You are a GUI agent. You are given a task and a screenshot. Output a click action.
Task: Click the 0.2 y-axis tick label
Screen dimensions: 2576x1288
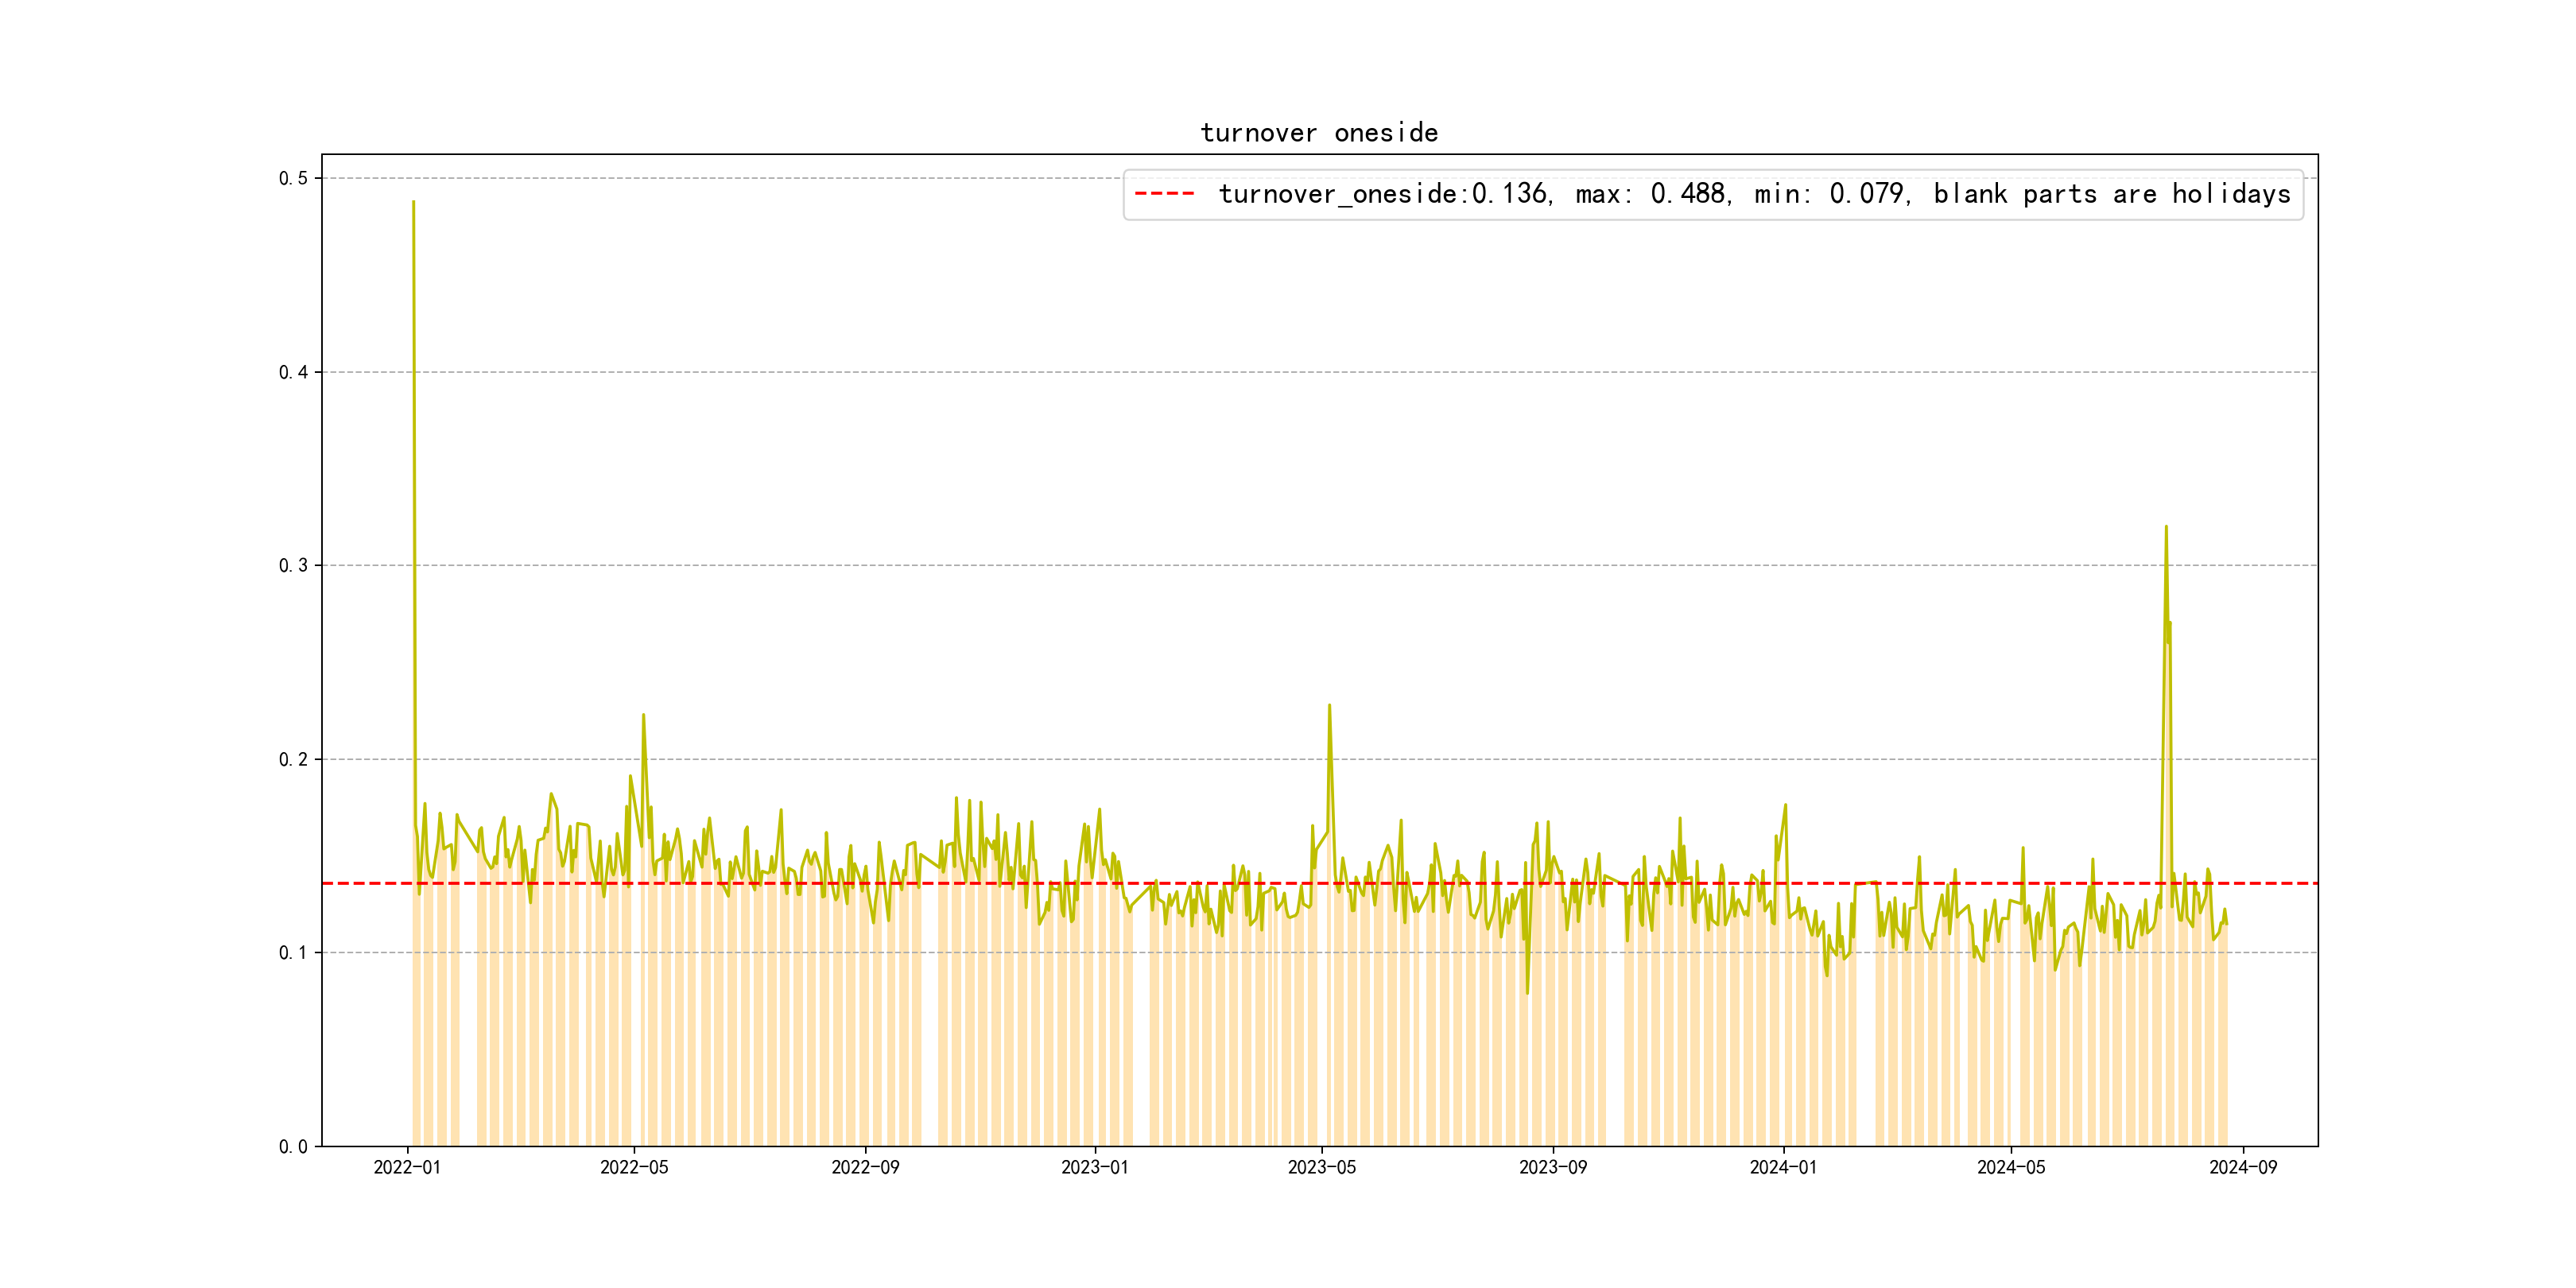[293, 760]
